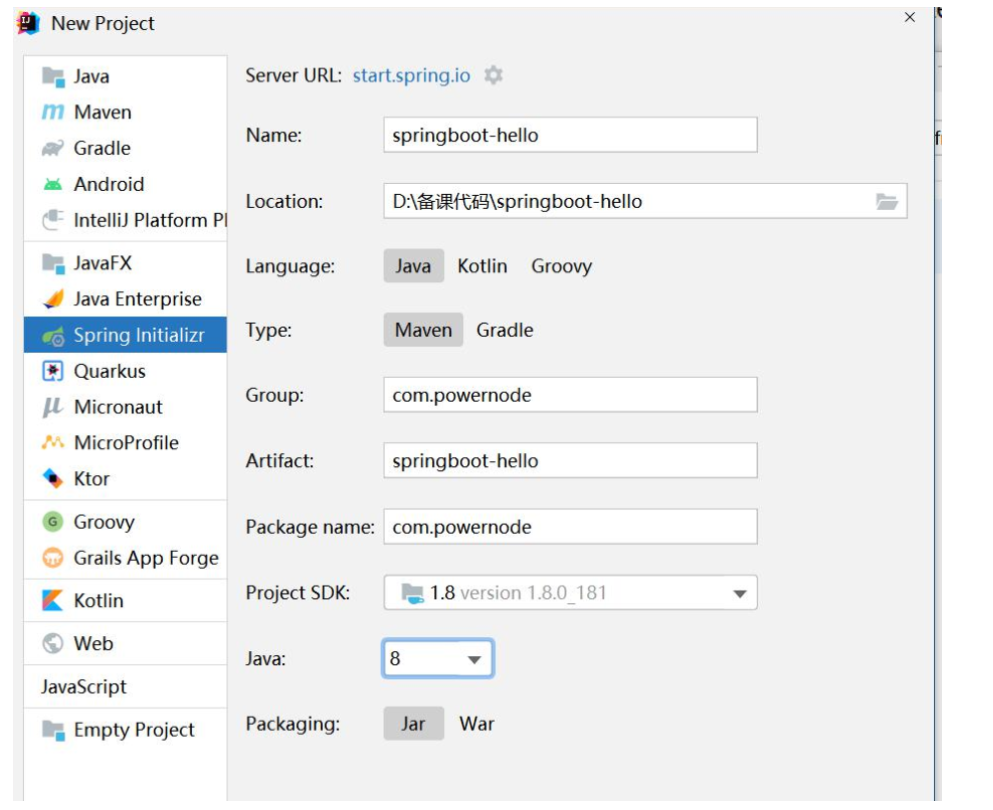The image size is (993, 810).
Task: Click the IntelliJ IDEA logo in title bar
Action: [x=28, y=23]
